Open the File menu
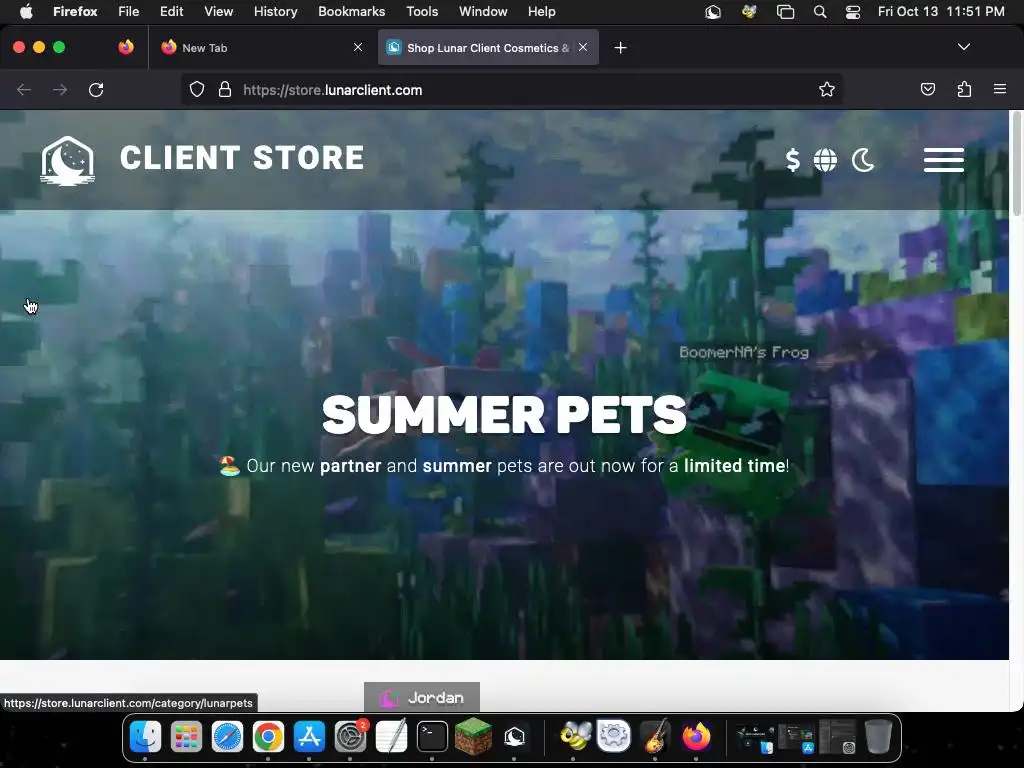 (129, 12)
